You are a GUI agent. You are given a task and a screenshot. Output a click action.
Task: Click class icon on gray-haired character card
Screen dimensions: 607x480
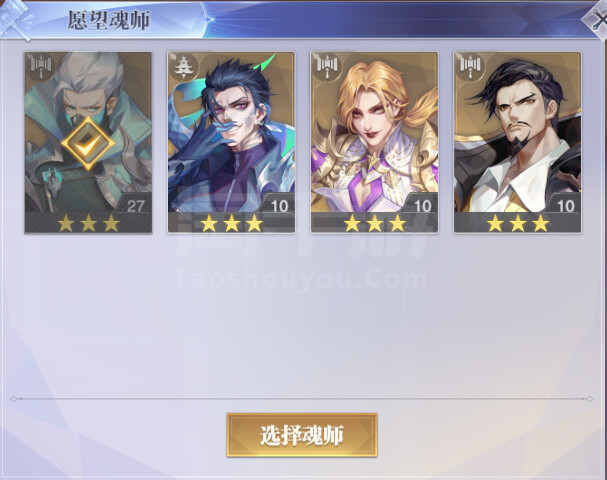click(41, 64)
